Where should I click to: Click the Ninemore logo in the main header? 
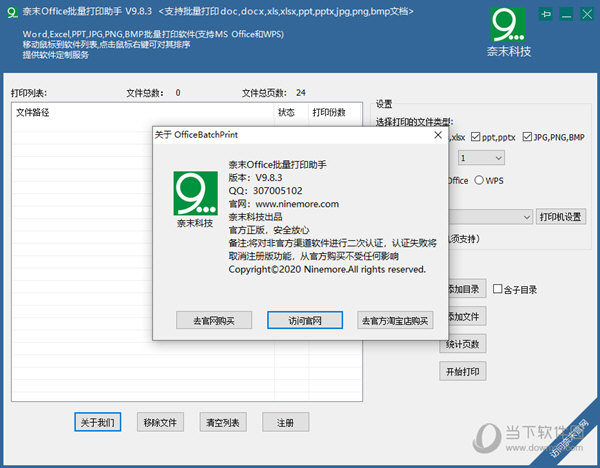point(508,25)
